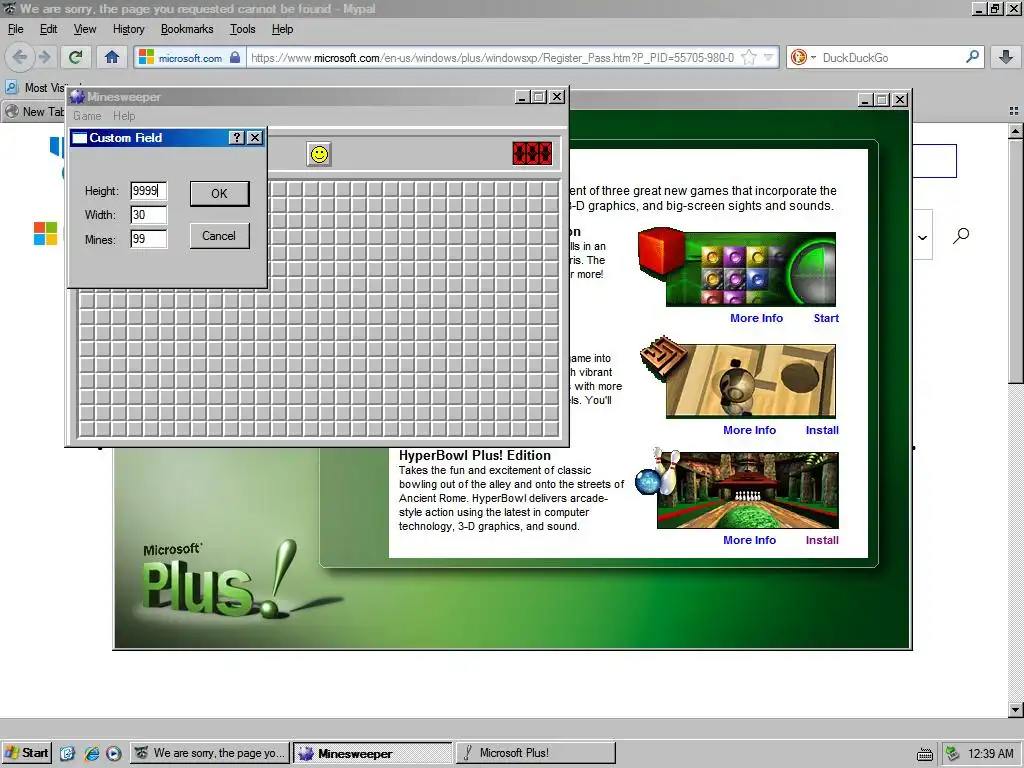
Task: Minimize the Microsoft Plus! window
Action: 865,99
